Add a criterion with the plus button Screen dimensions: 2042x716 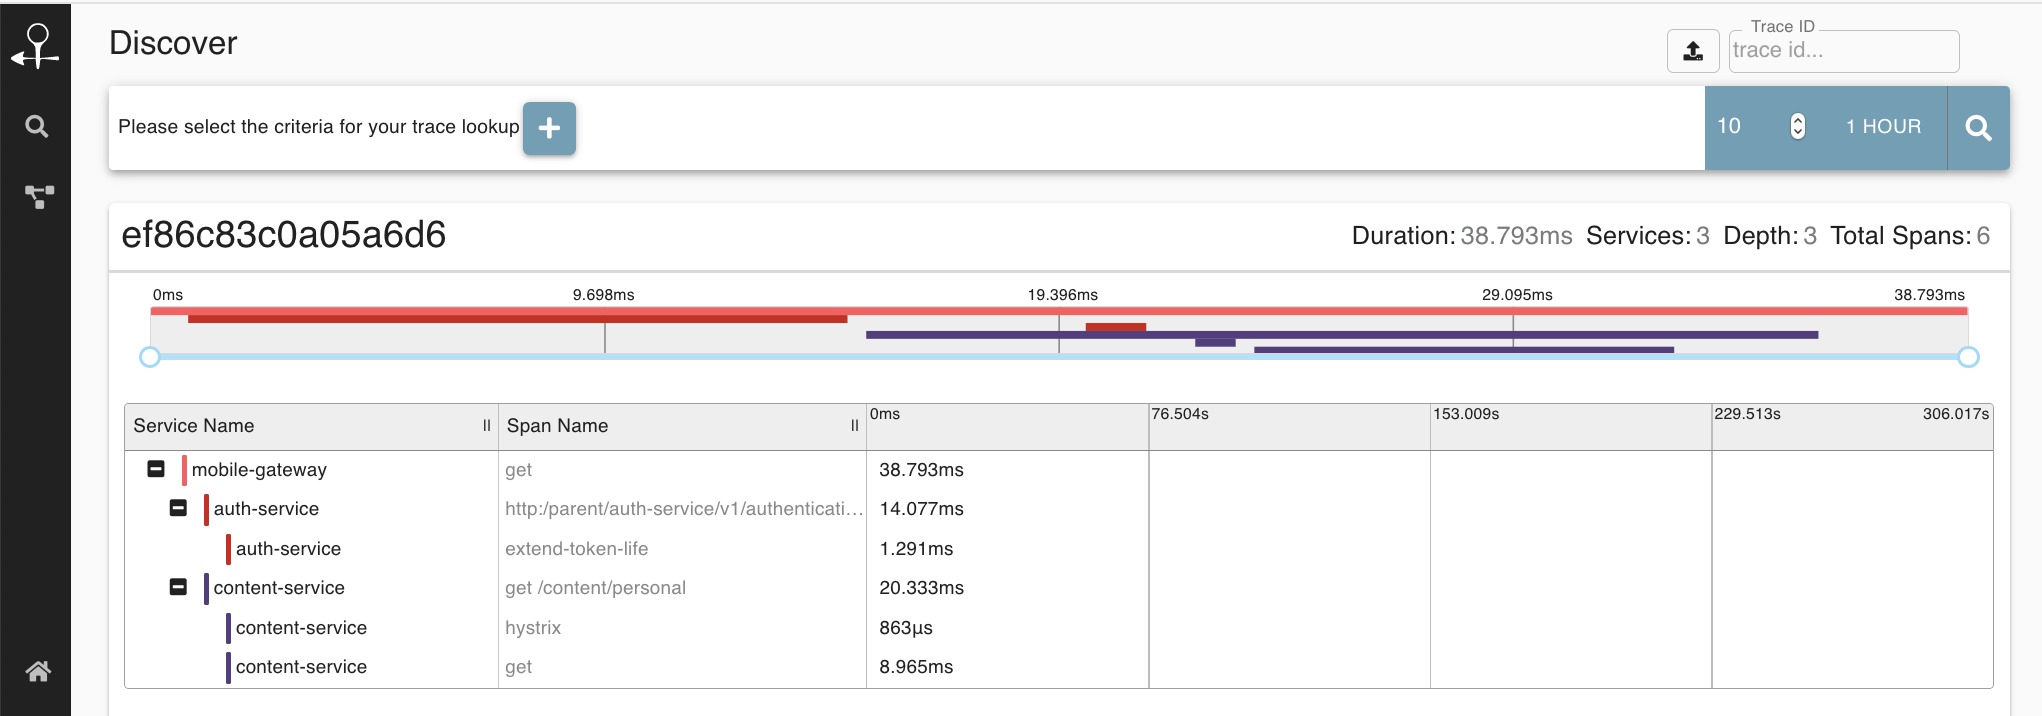549,128
